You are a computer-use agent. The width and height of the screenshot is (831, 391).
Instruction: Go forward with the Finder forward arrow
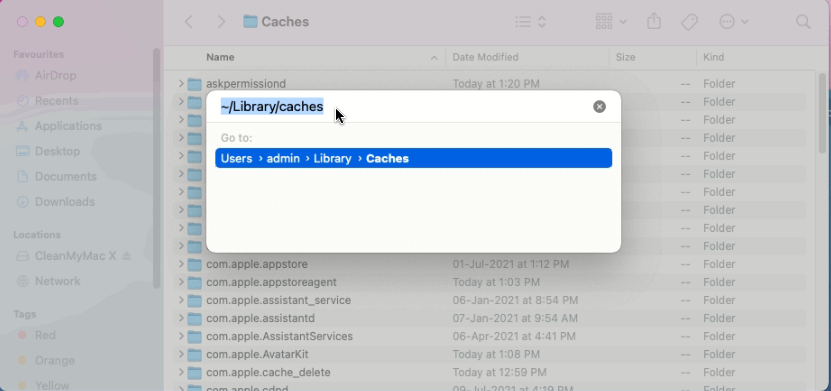221,22
